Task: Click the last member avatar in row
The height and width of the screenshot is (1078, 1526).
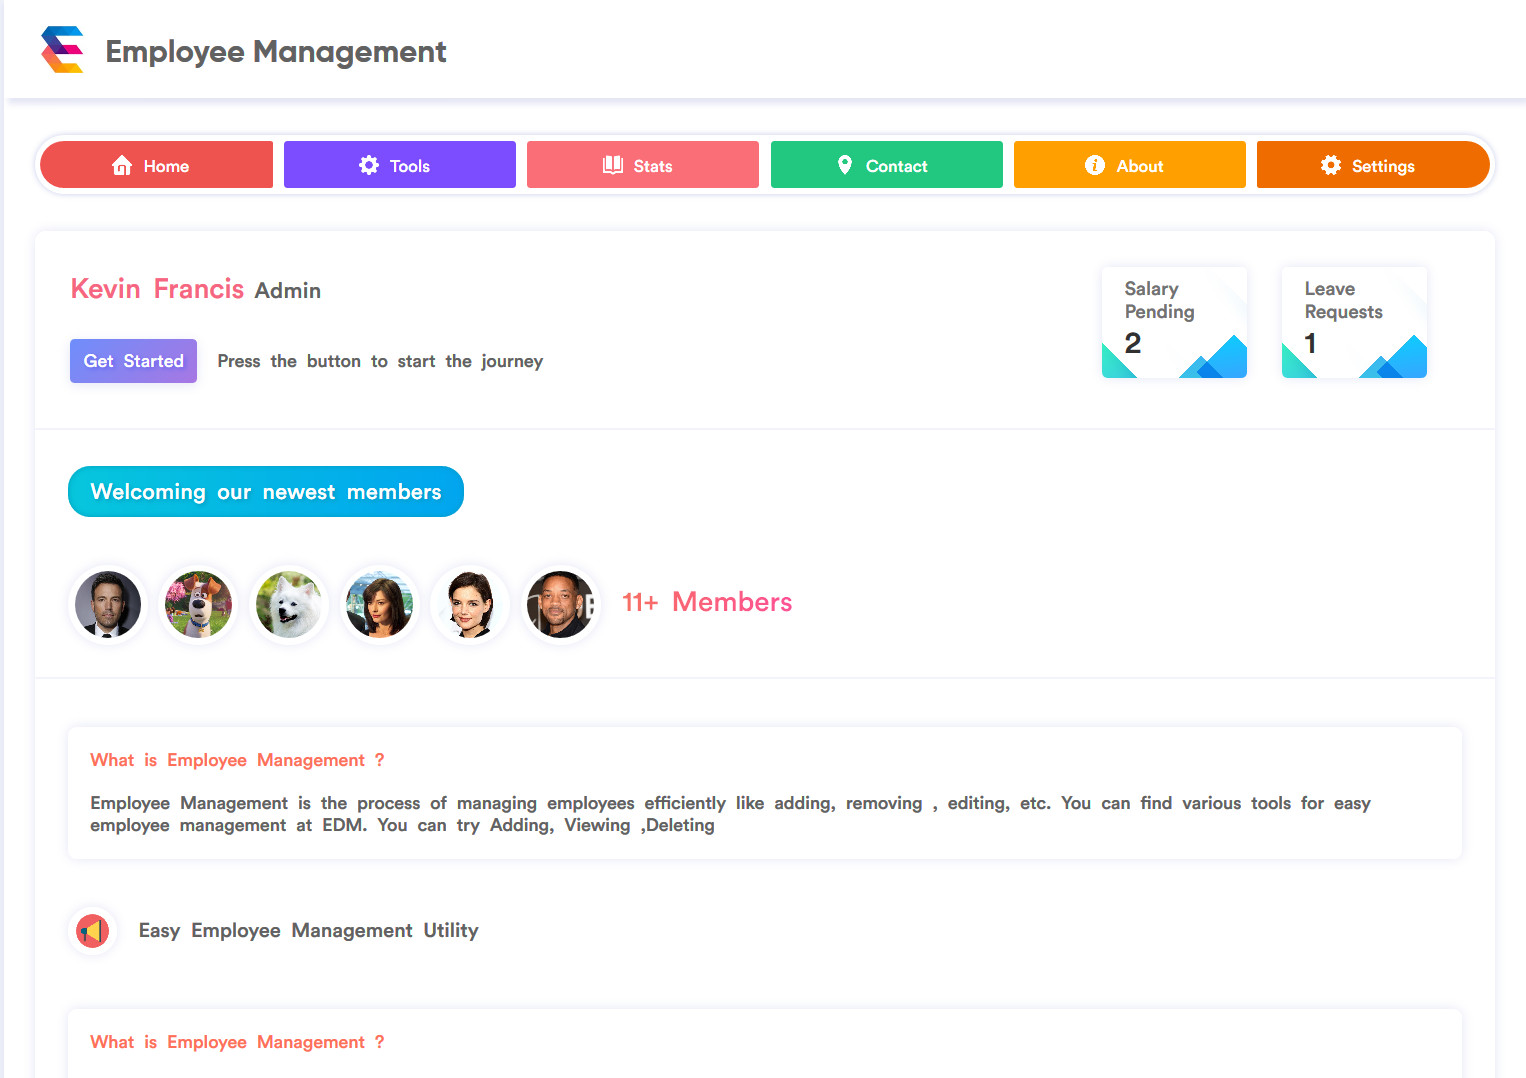Action: click(x=560, y=604)
